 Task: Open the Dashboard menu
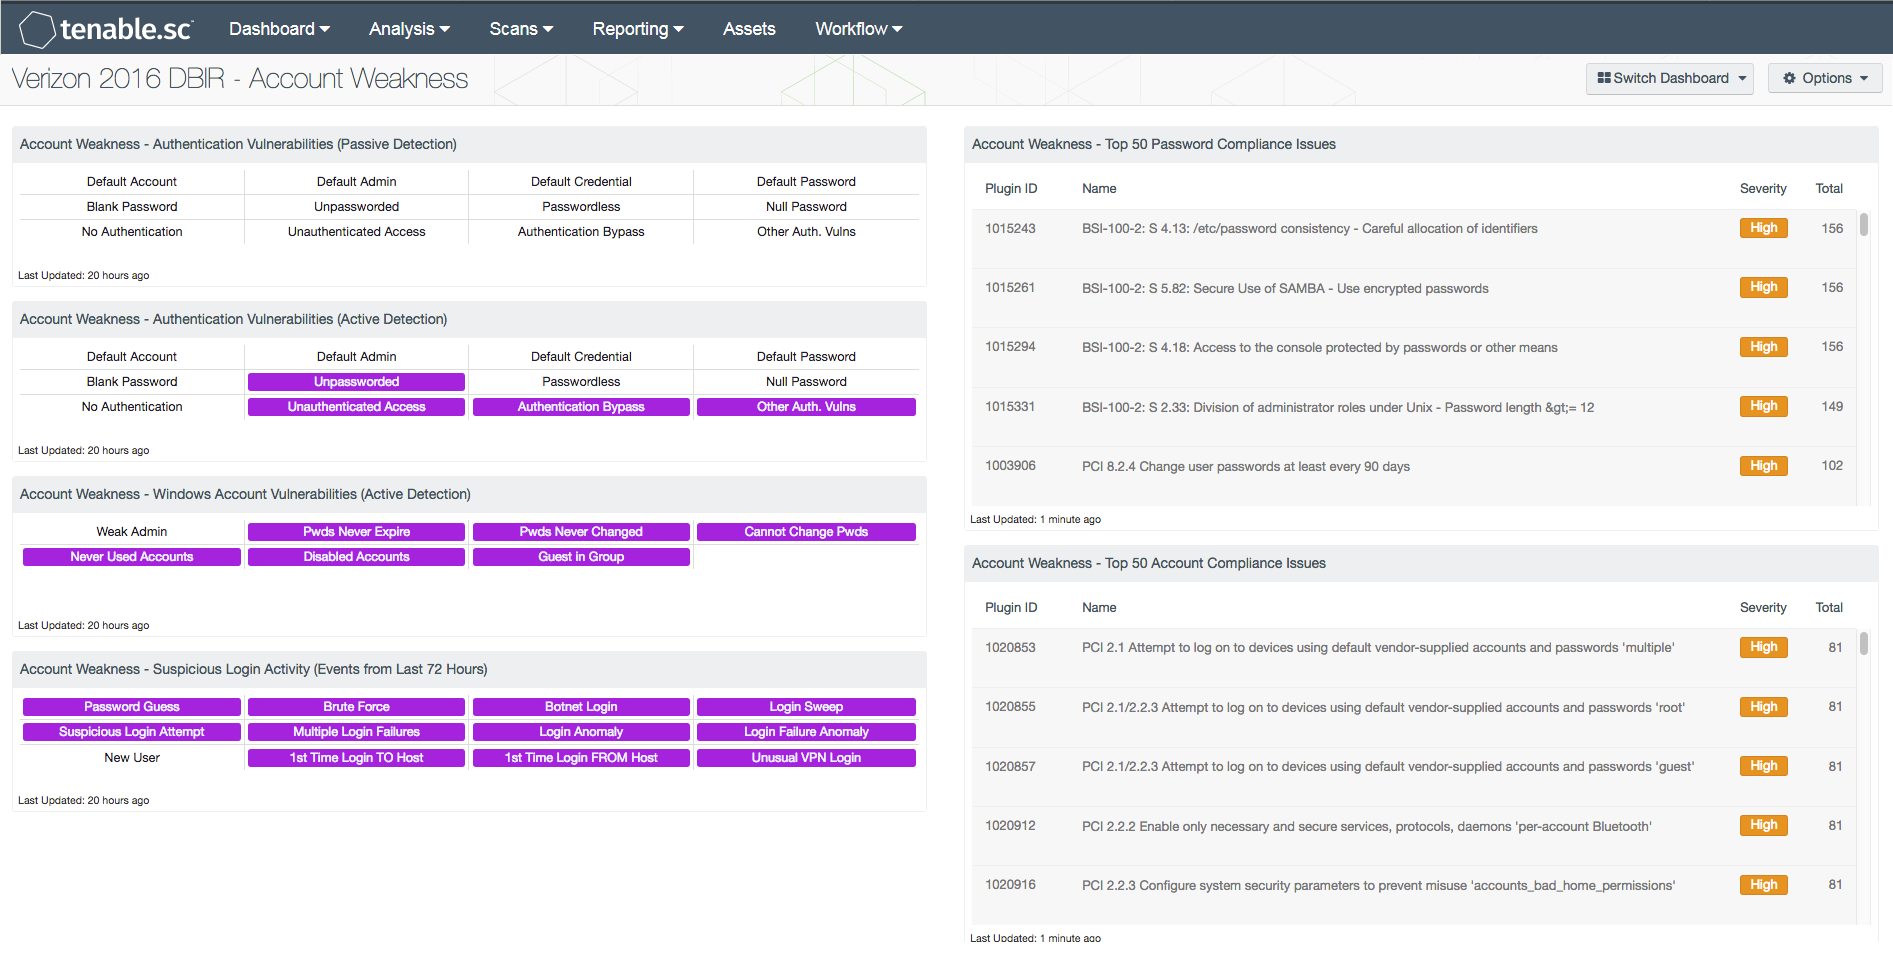[279, 29]
